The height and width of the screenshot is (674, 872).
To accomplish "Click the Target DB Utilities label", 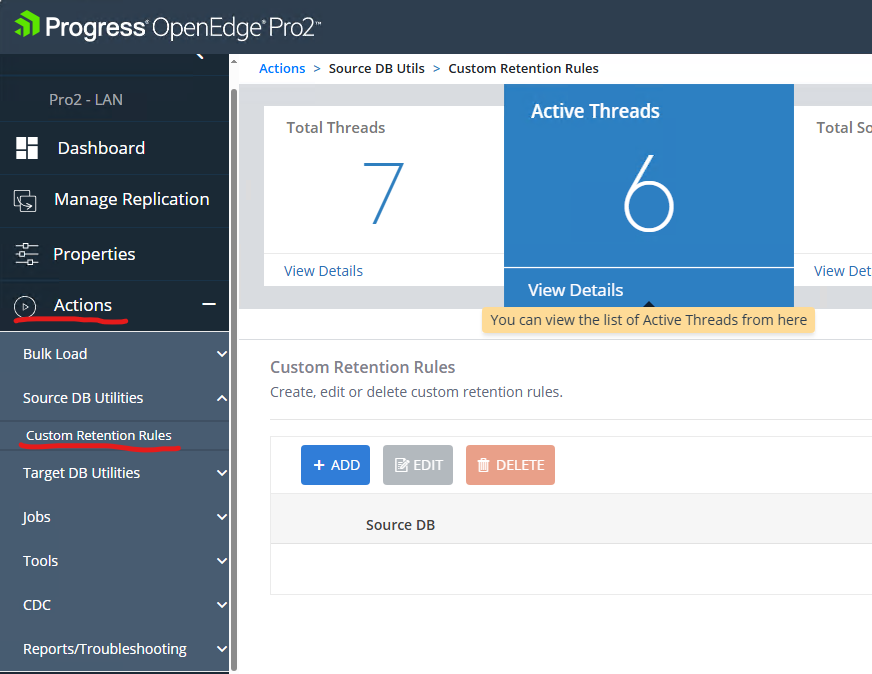I will pyautogui.click(x=81, y=473).
